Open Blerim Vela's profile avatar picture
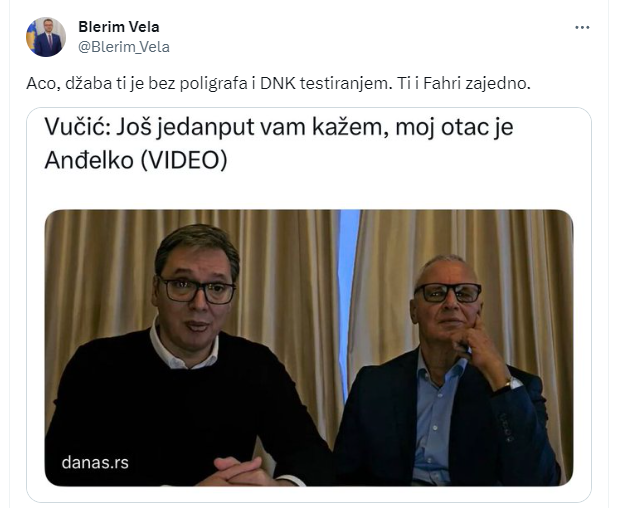Screen dimensions: 633x508 click(x=46, y=37)
